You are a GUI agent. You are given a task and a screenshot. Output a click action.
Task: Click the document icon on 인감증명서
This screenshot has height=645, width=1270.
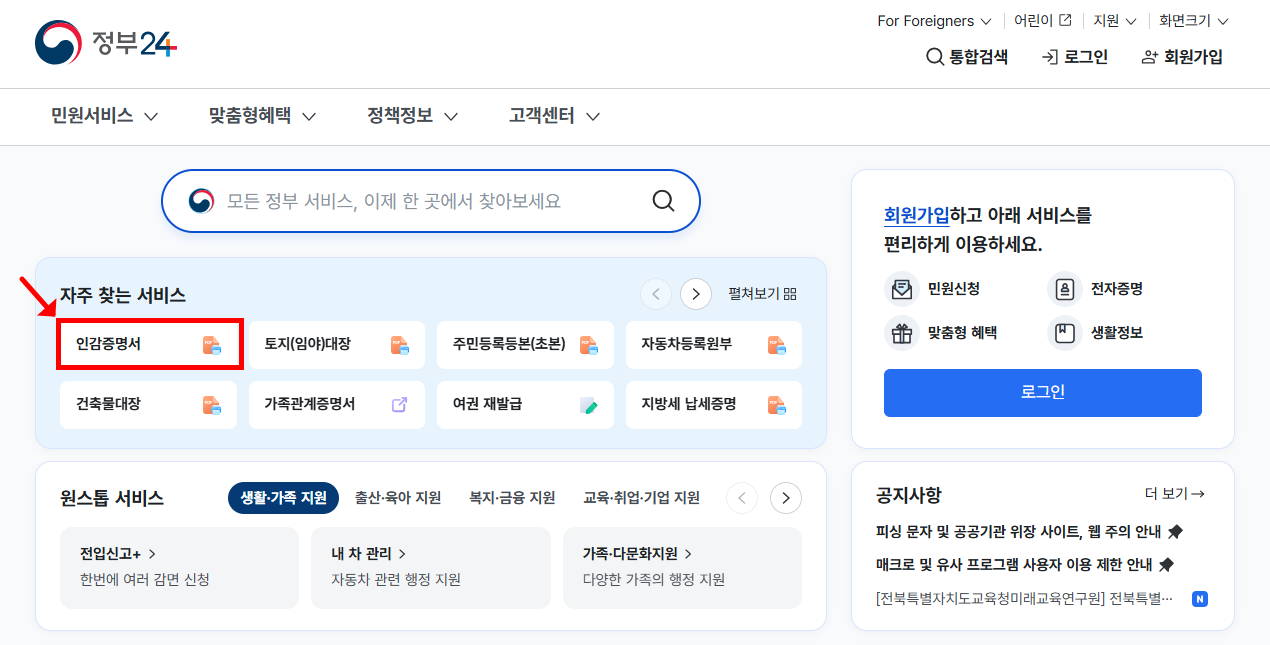tap(211, 346)
